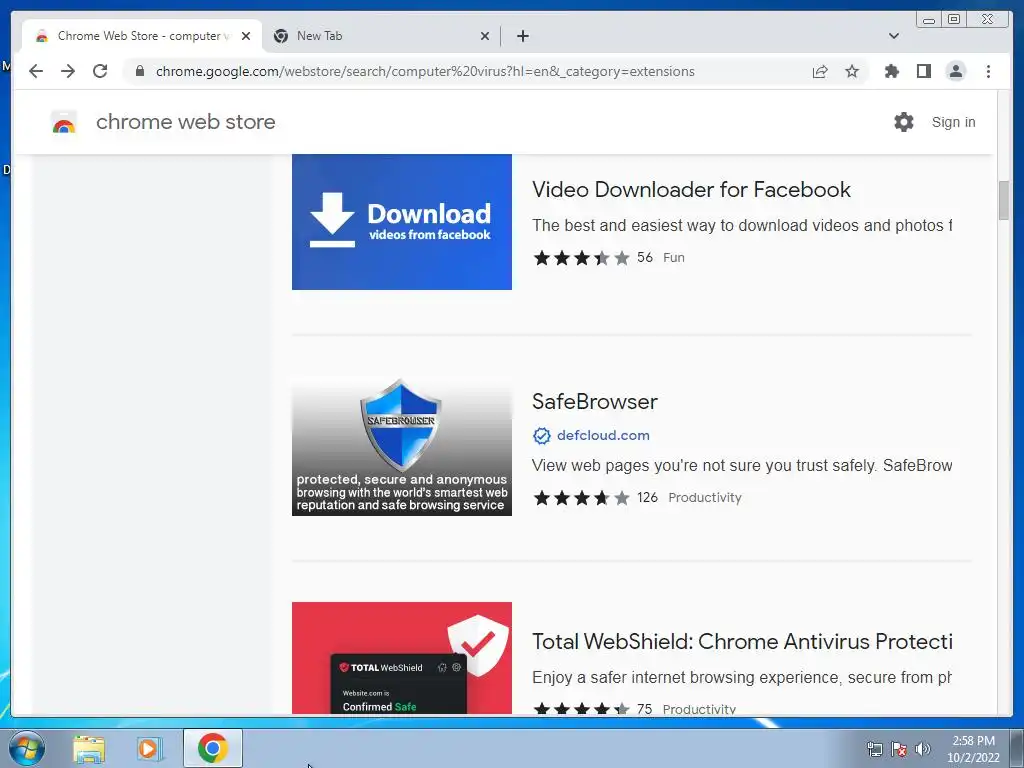Click SafeBrowser description text
The width and height of the screenshot is (1024, 768).
[741, 466]
